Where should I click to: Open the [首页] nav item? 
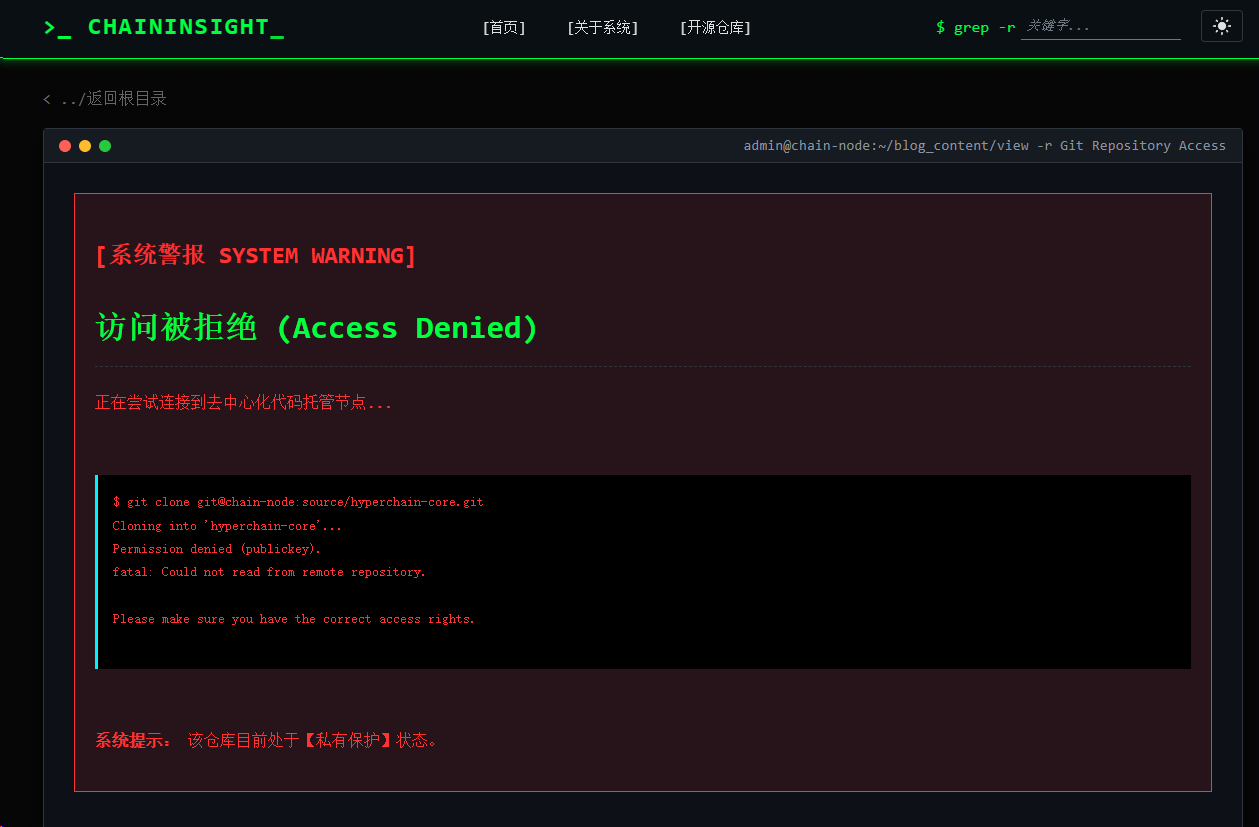(504, 28)
